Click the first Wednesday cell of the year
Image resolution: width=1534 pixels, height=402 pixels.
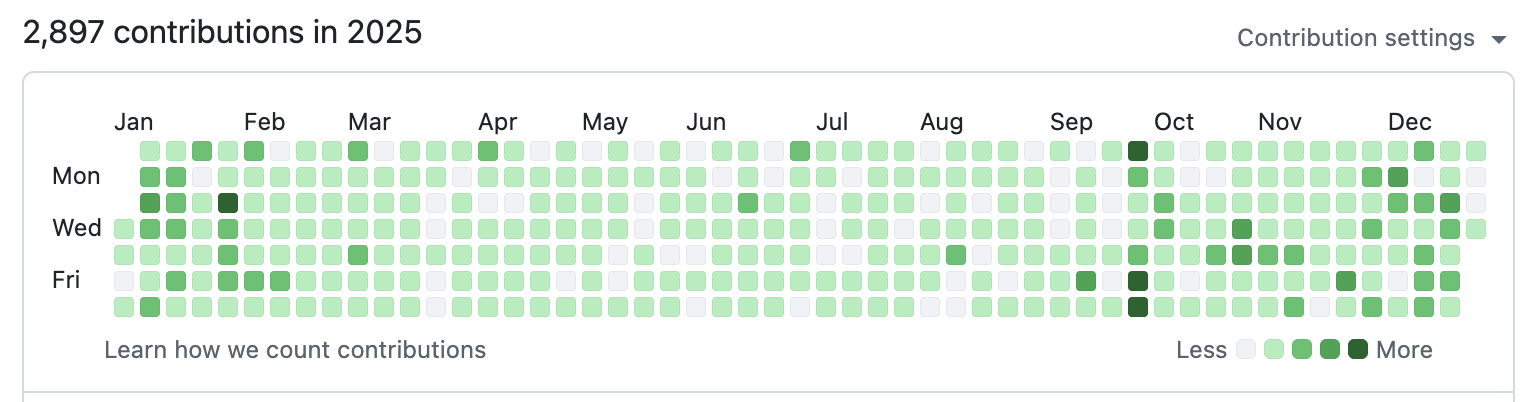pyautogui.click(x=124, y=229)
